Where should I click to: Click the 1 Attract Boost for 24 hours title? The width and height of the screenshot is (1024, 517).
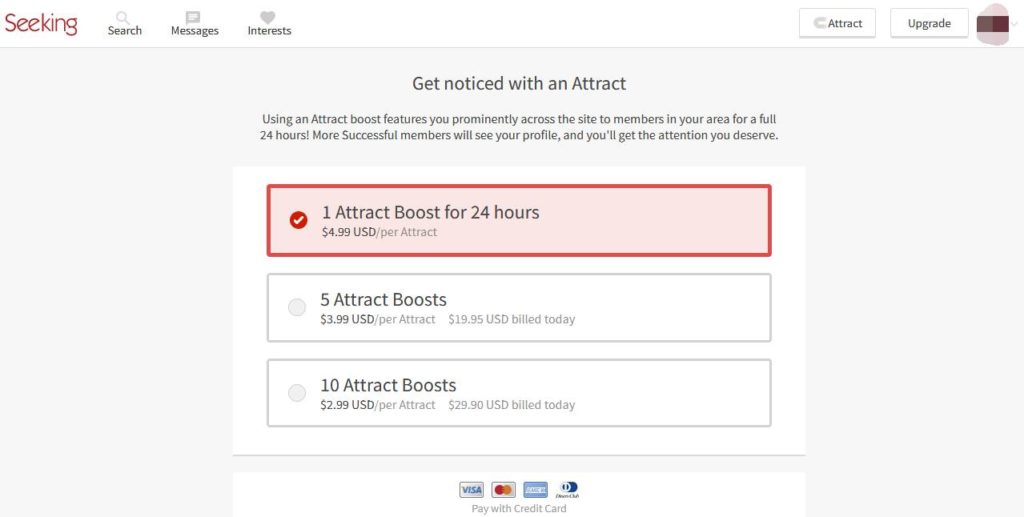[x=430, y=212]
